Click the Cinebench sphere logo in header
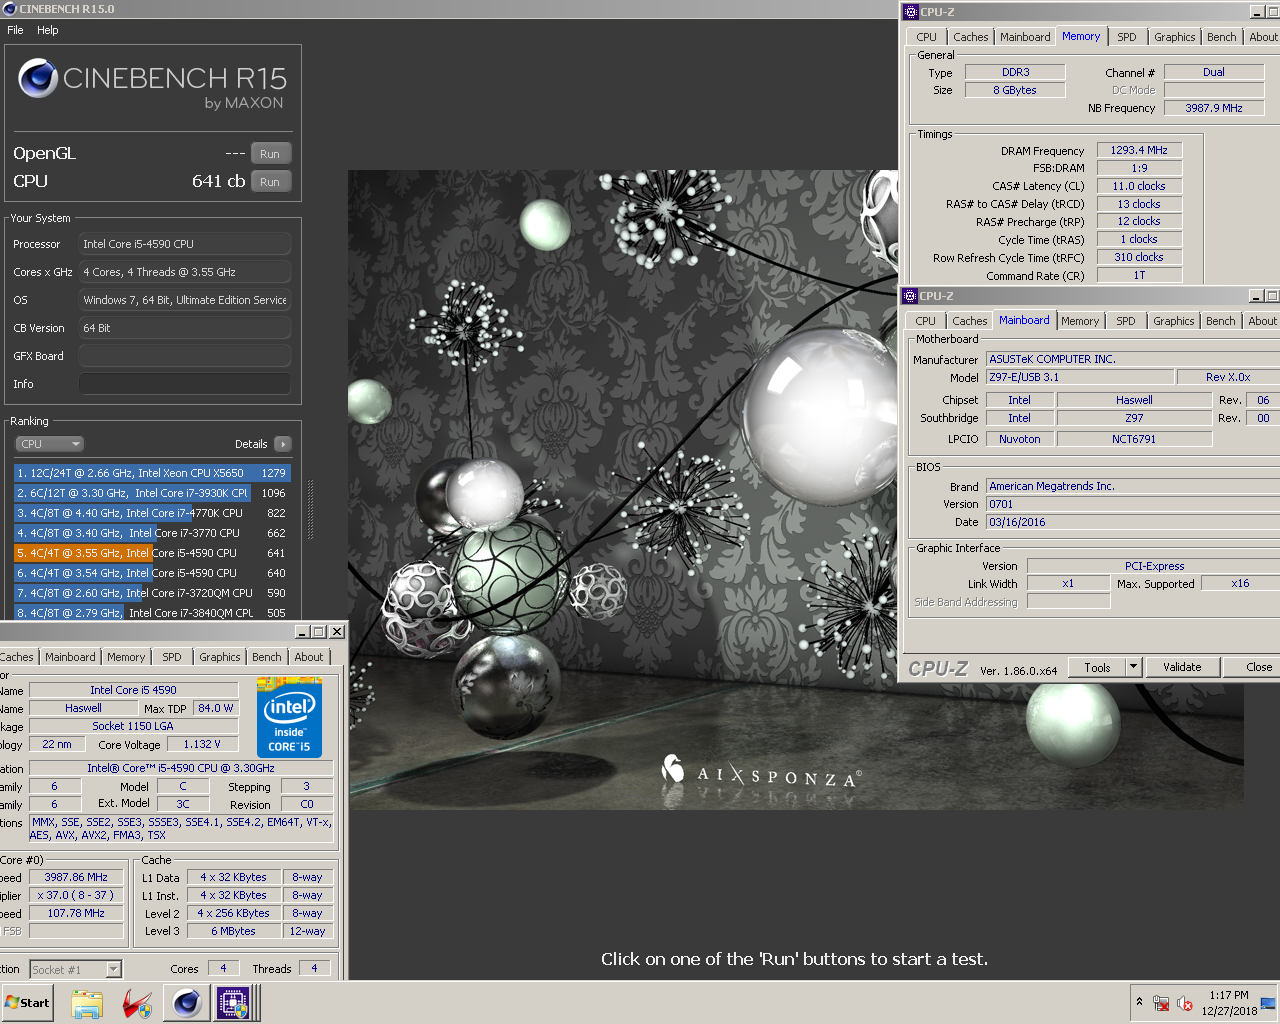The image size is (1280, 1024). point(38,78)
